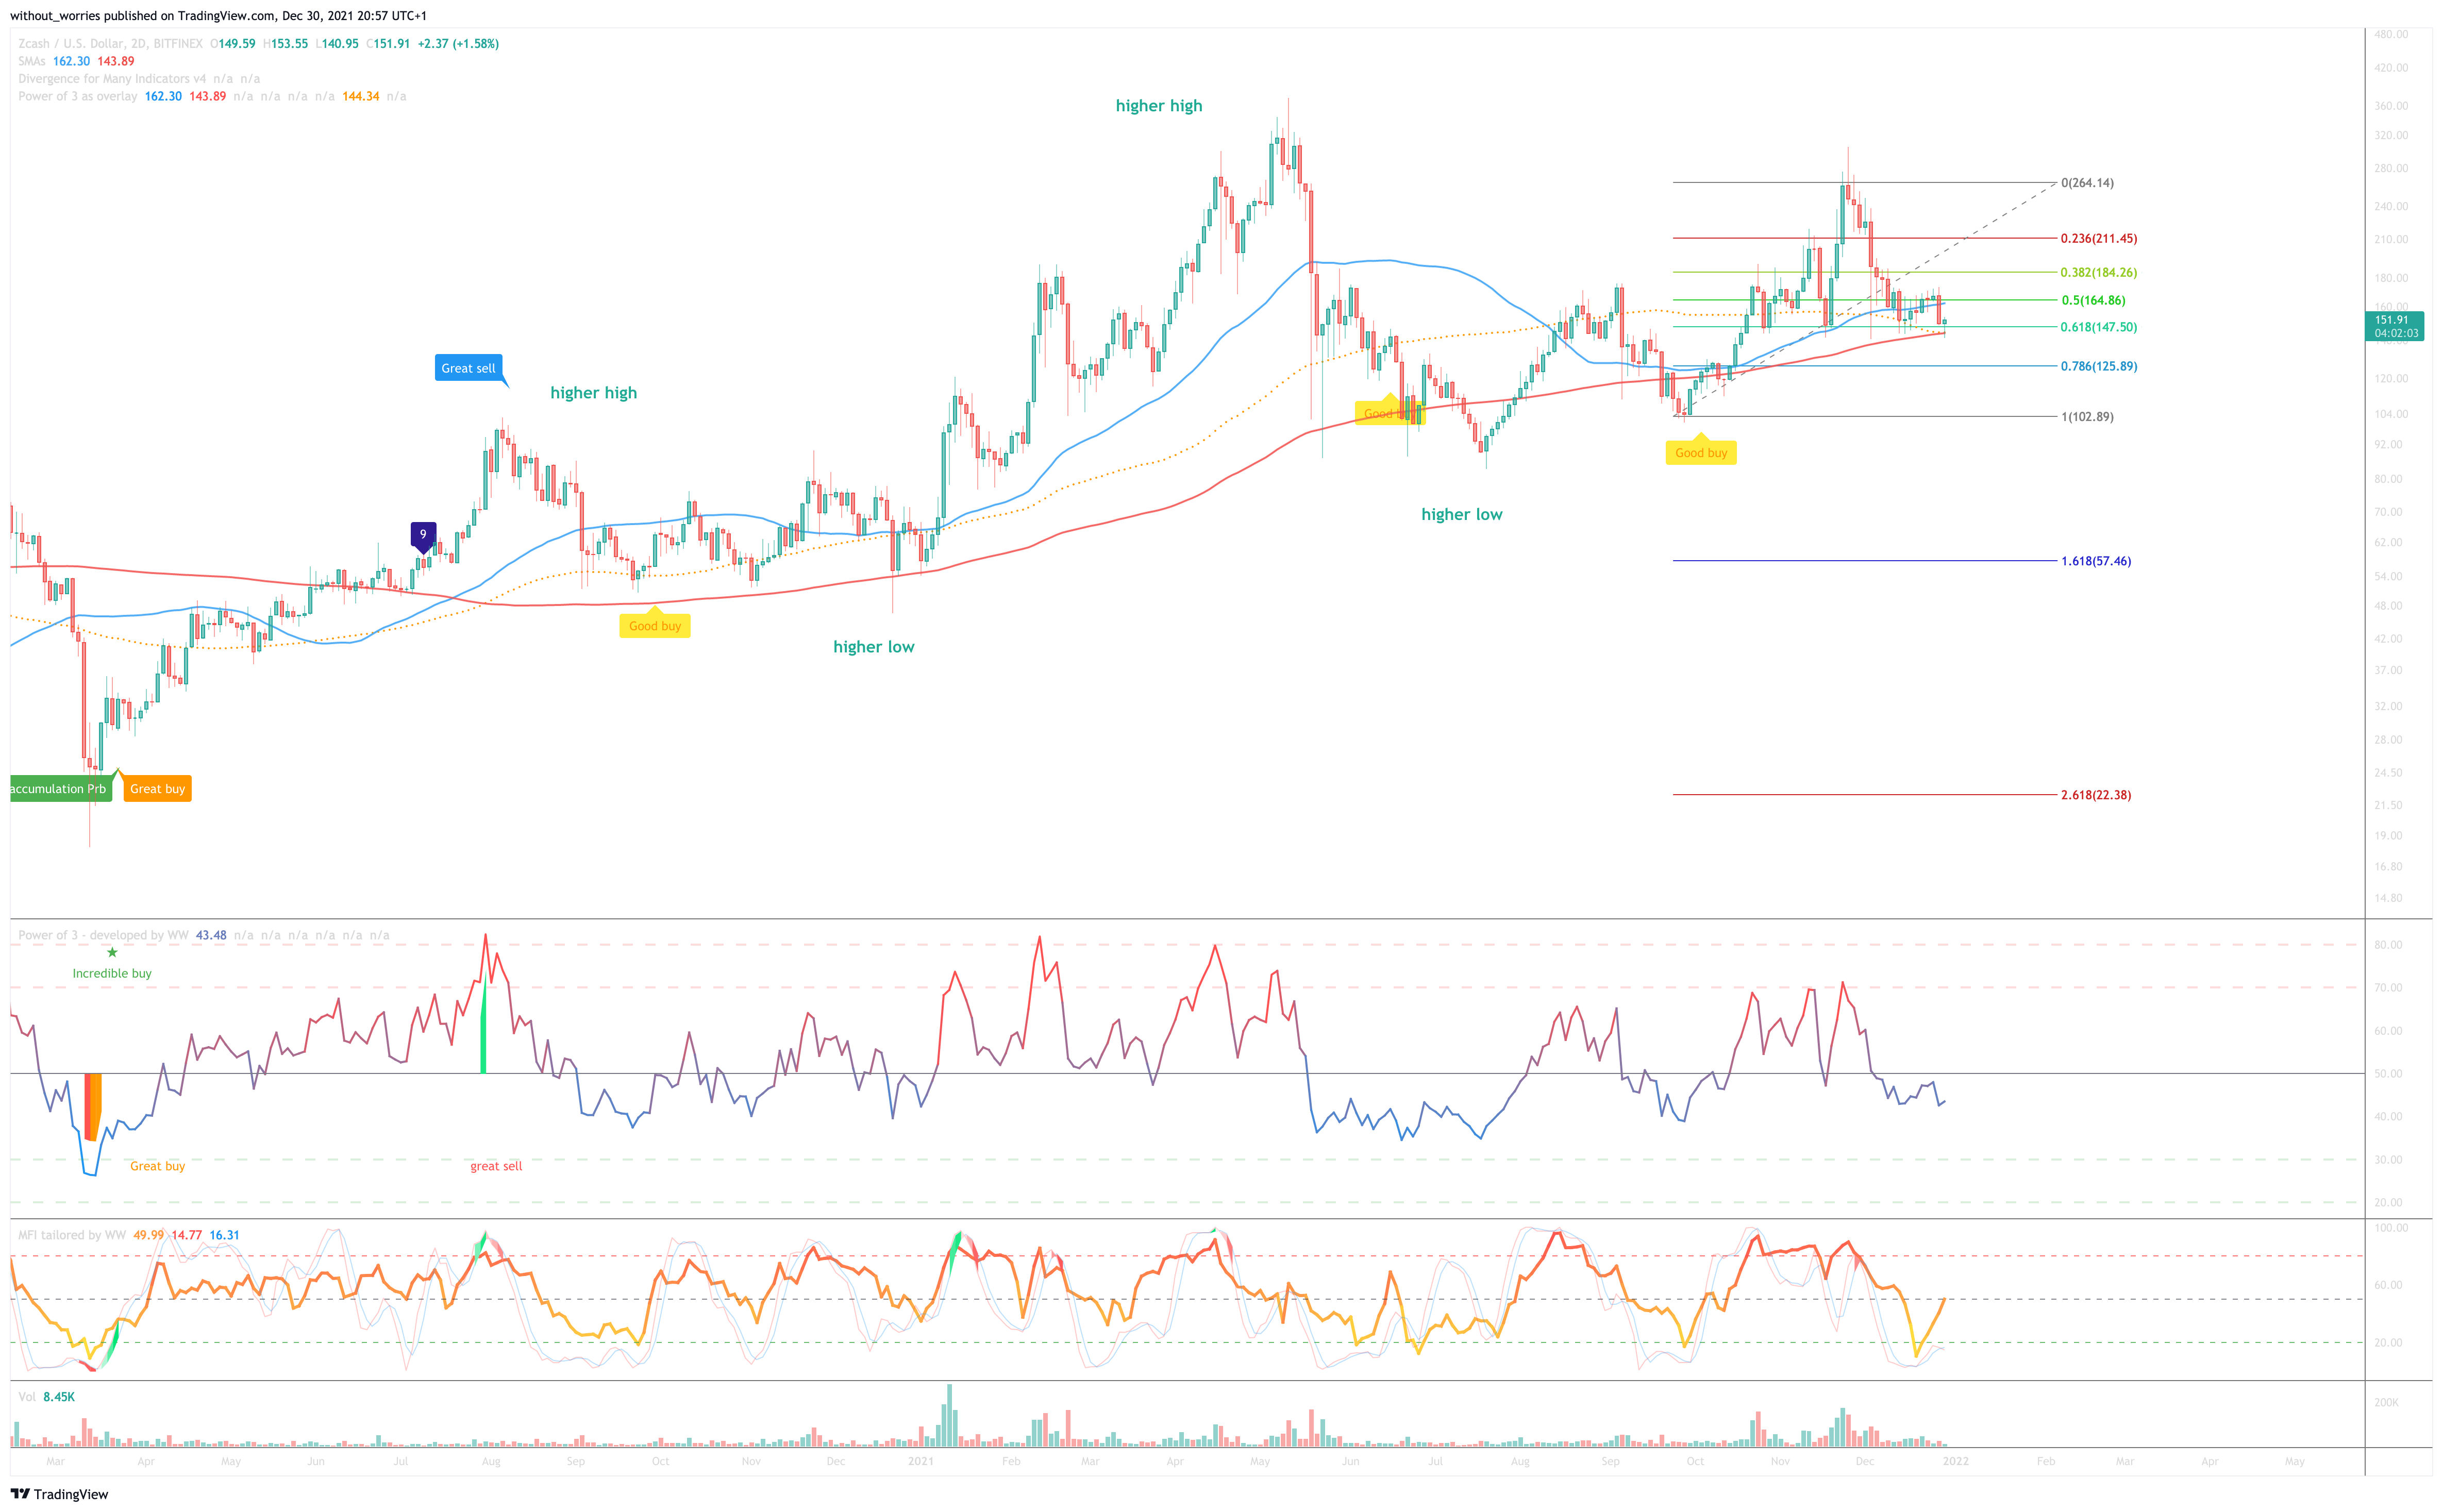Click the 'Vol' volume pane label
2443x1512 pixels.
[27, 1397]
